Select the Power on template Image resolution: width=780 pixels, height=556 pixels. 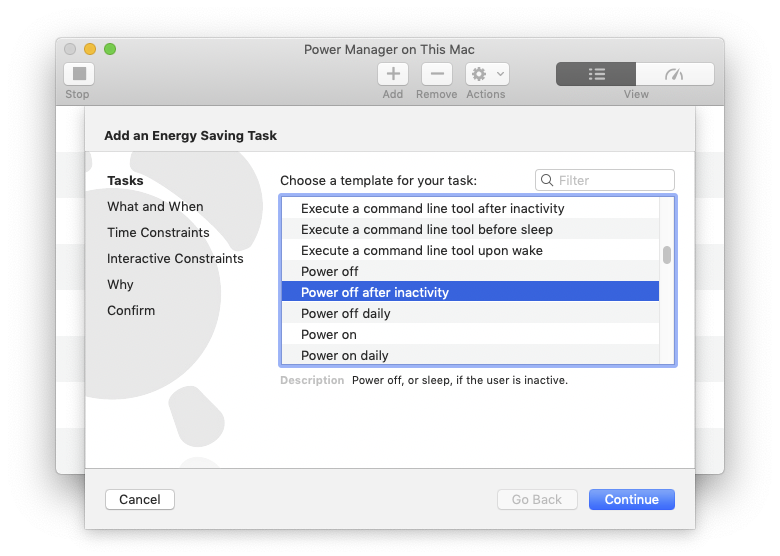[x=471, y=334]
